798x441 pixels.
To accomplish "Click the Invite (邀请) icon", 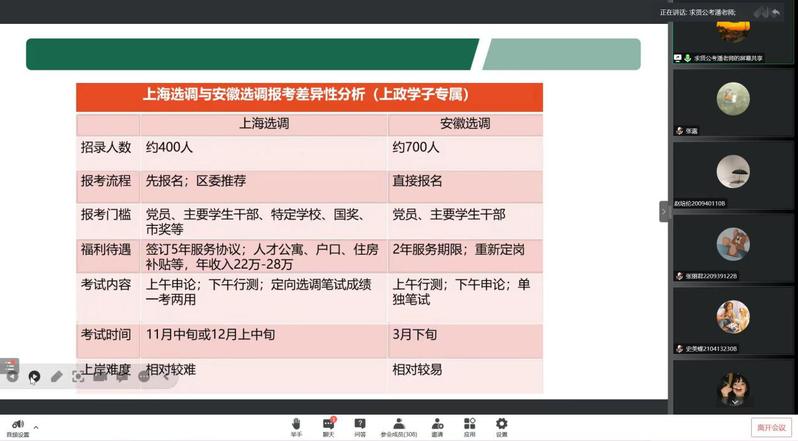I will pos(437,426).
